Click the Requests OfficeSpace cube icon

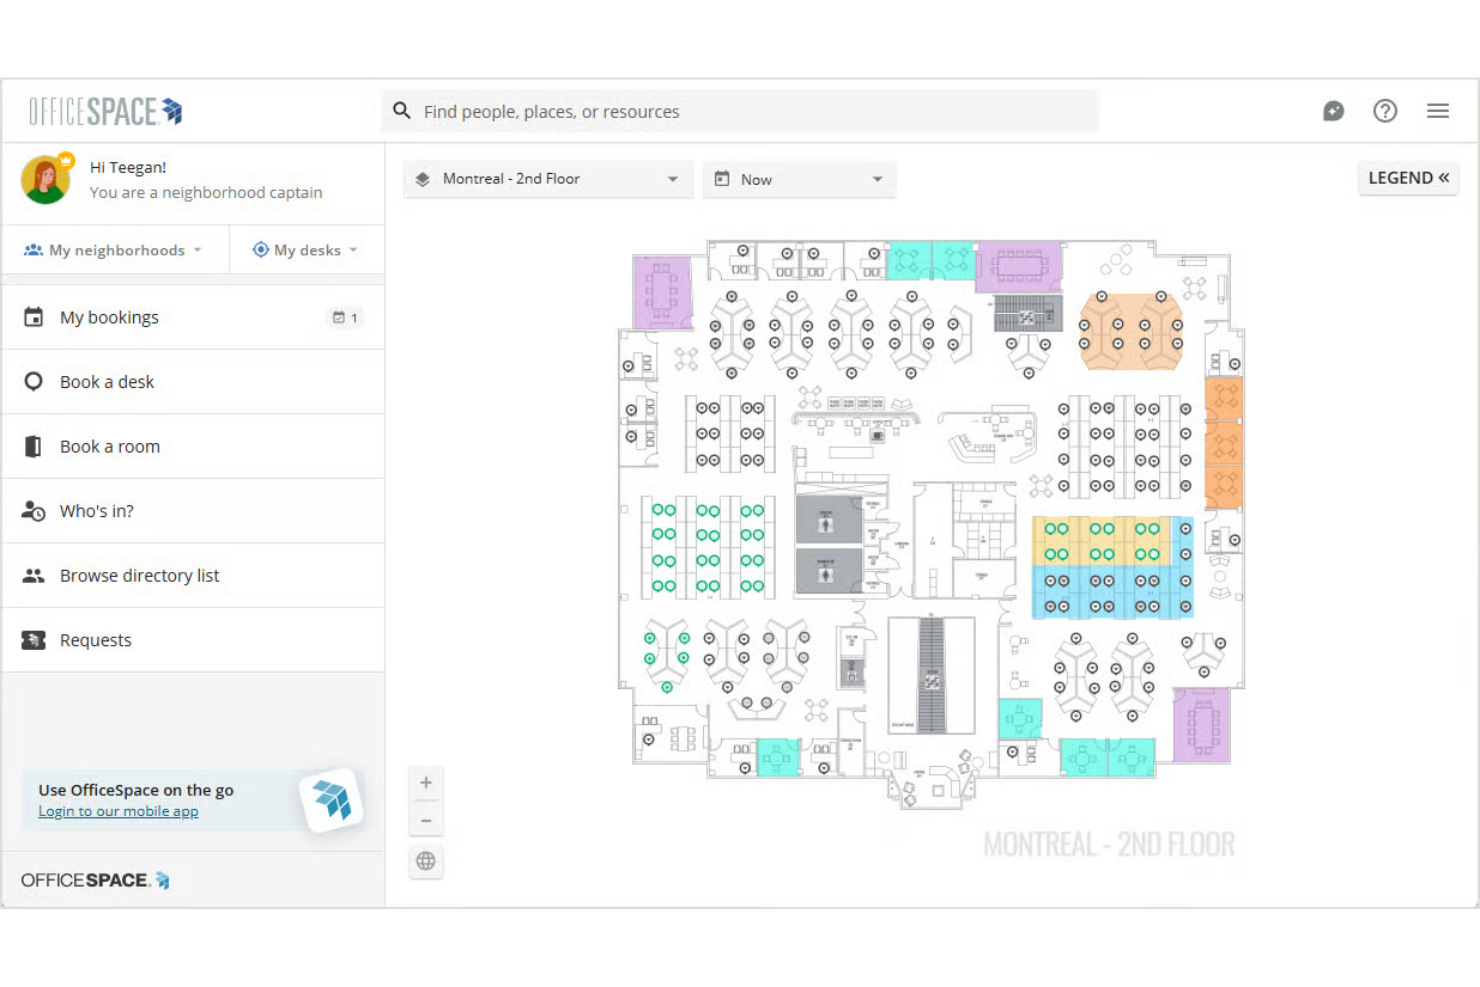coord(33,639)
